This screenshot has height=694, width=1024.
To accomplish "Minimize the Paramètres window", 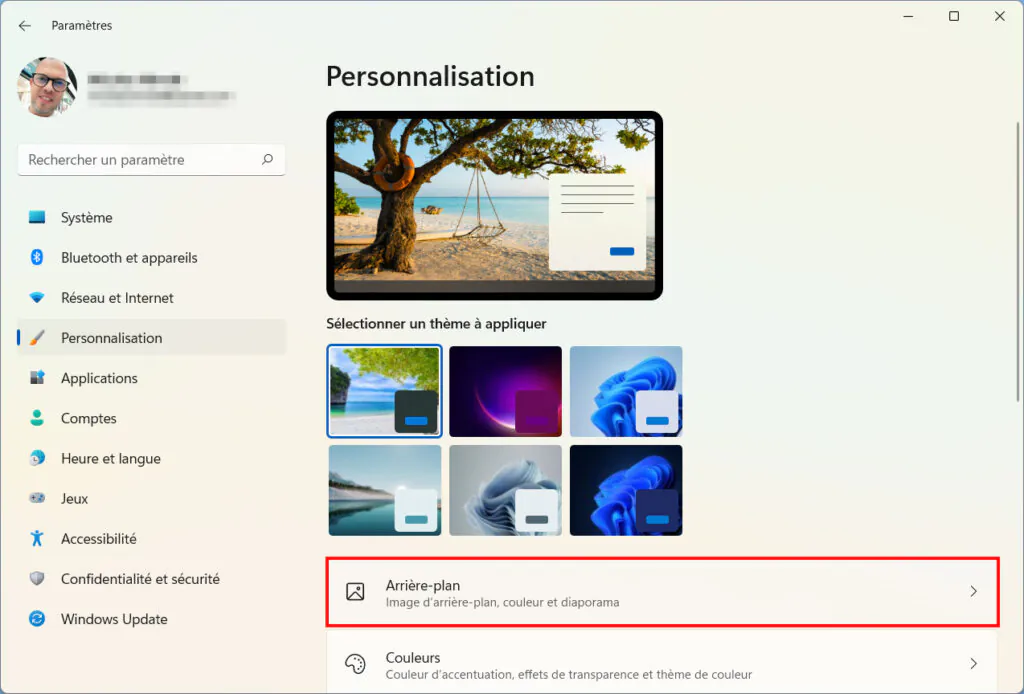I will tap(908, 16).
